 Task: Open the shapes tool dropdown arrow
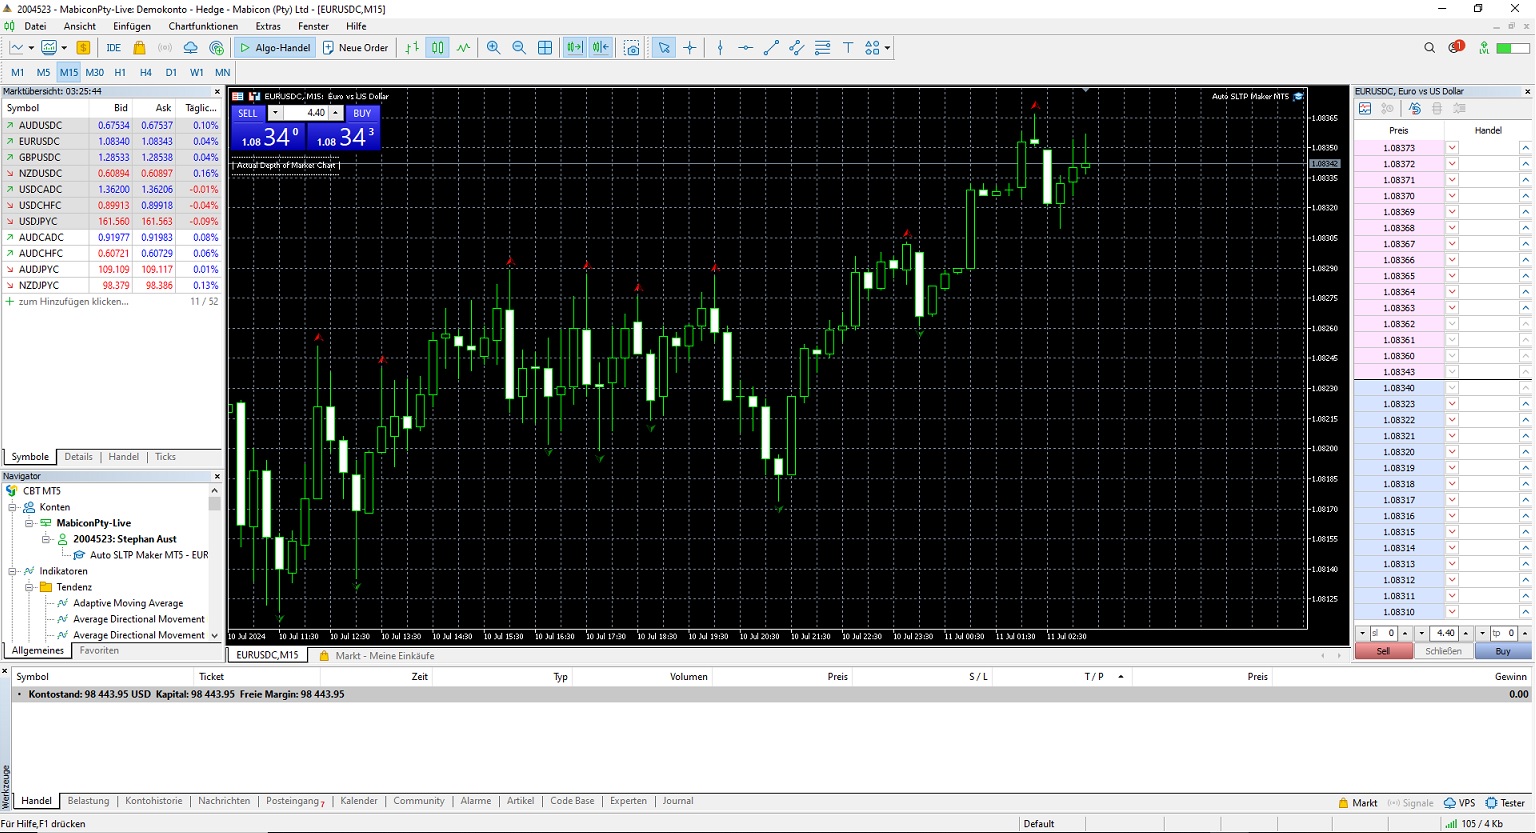pos(887,48)
